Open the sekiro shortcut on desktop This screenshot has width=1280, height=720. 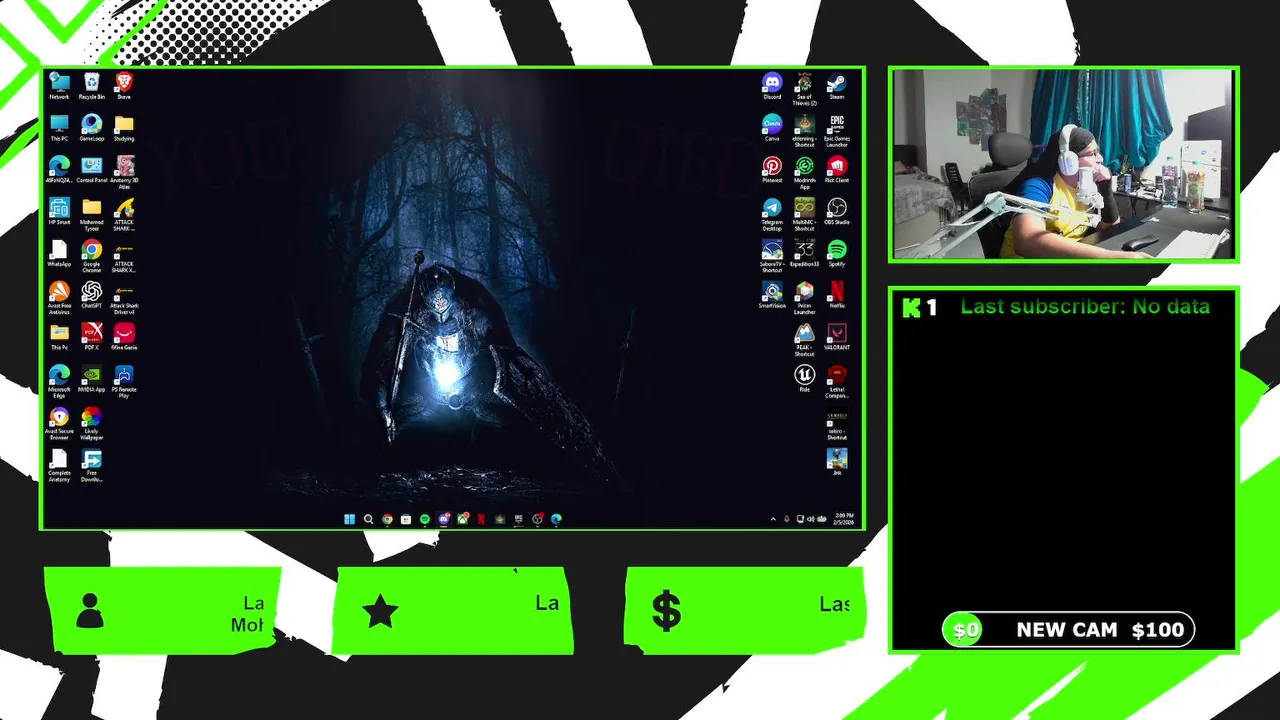837,424
